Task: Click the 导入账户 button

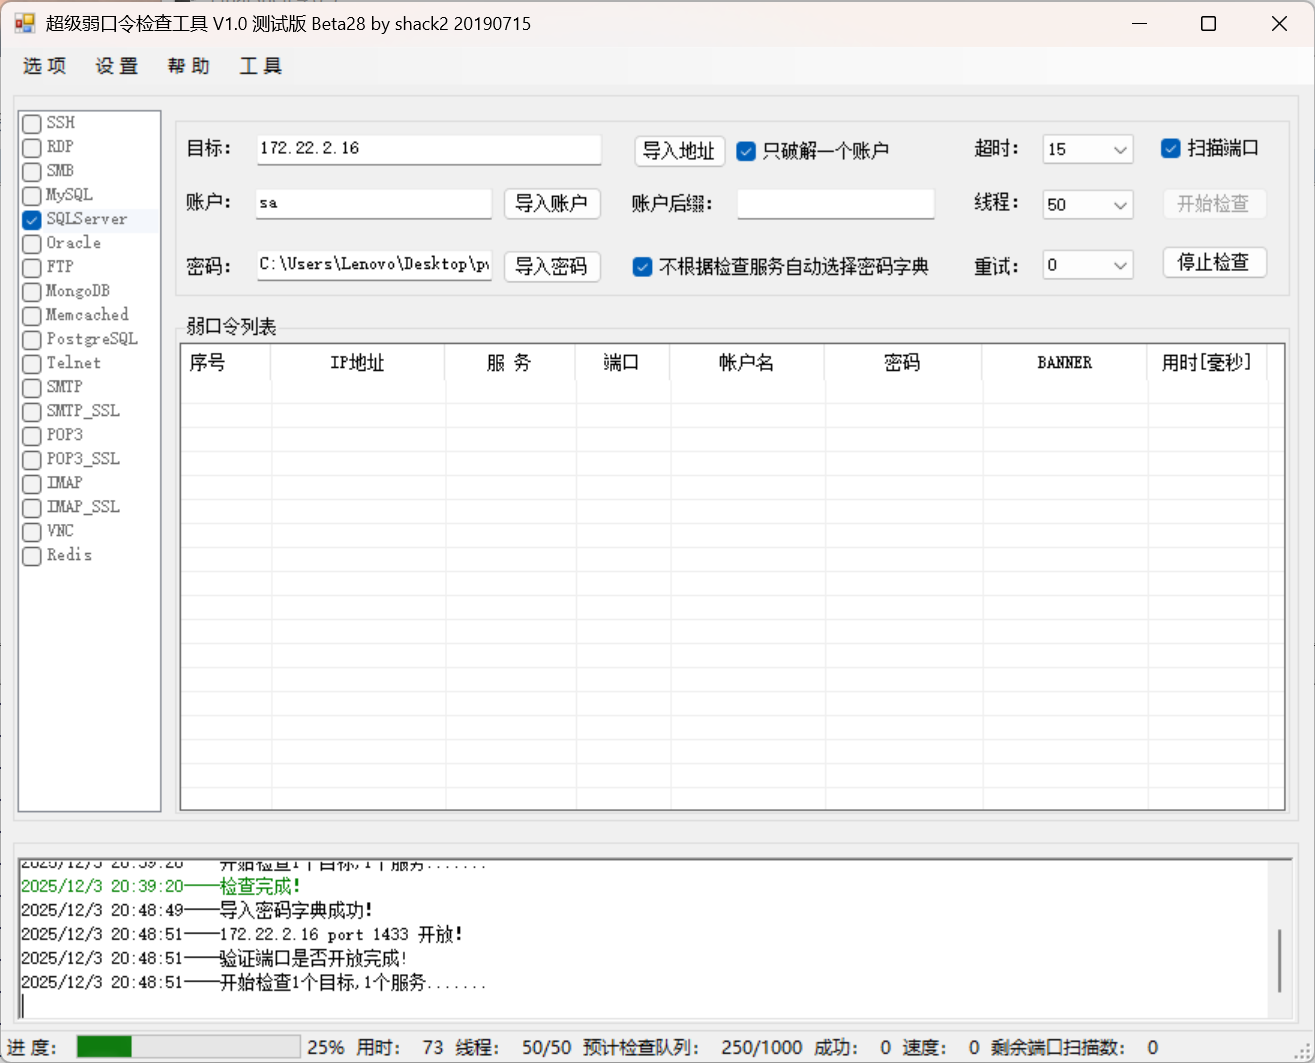Action: [x=551, y=204]
